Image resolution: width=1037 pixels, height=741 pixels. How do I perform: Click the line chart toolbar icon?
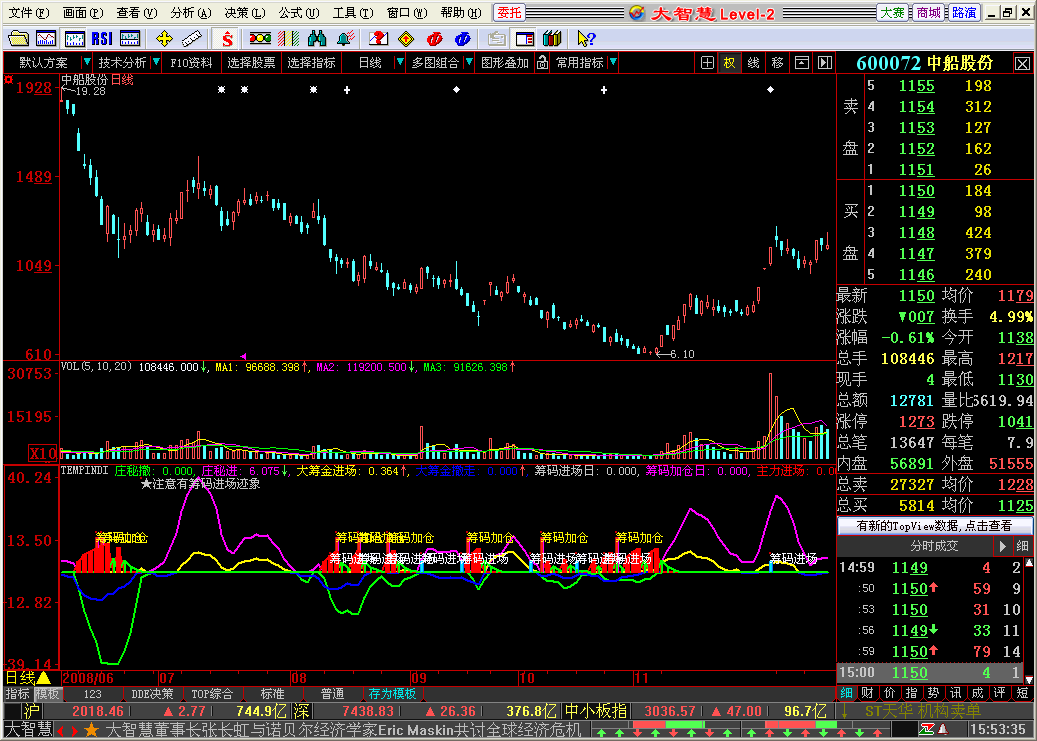[x=46, y=38]
